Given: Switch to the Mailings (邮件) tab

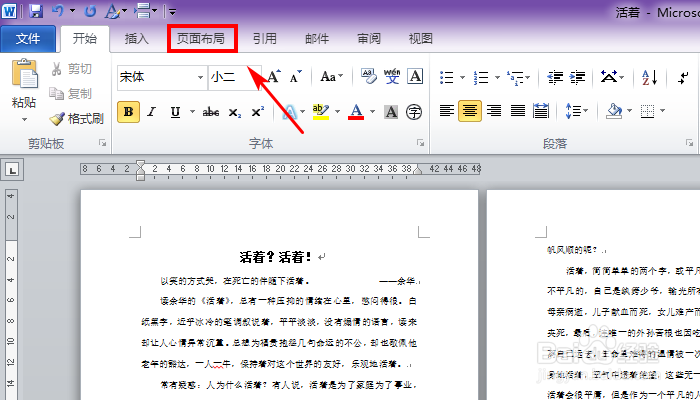Looking at the screenshot, I should (x=317, y=39).
